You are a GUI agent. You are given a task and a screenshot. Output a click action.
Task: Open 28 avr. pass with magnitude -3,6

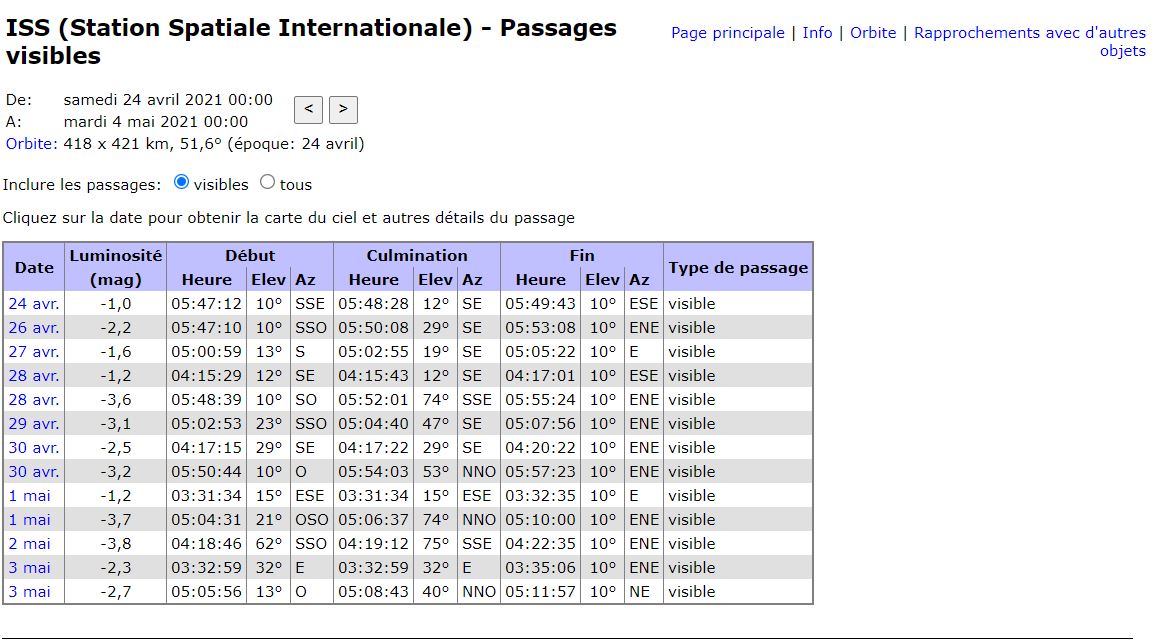tap(34, 400)
